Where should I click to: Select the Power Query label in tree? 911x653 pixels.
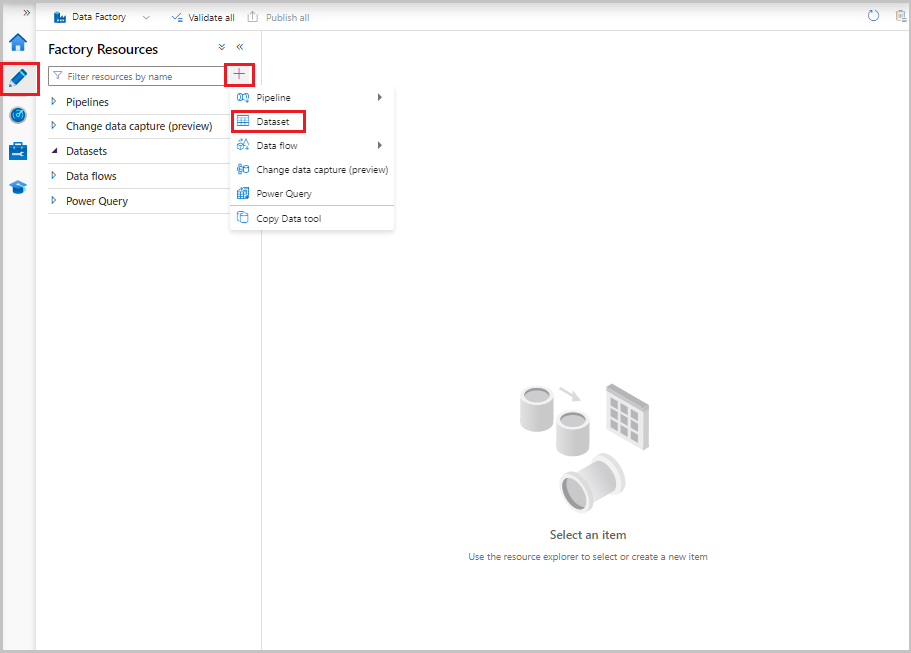[x=97, y=201]
